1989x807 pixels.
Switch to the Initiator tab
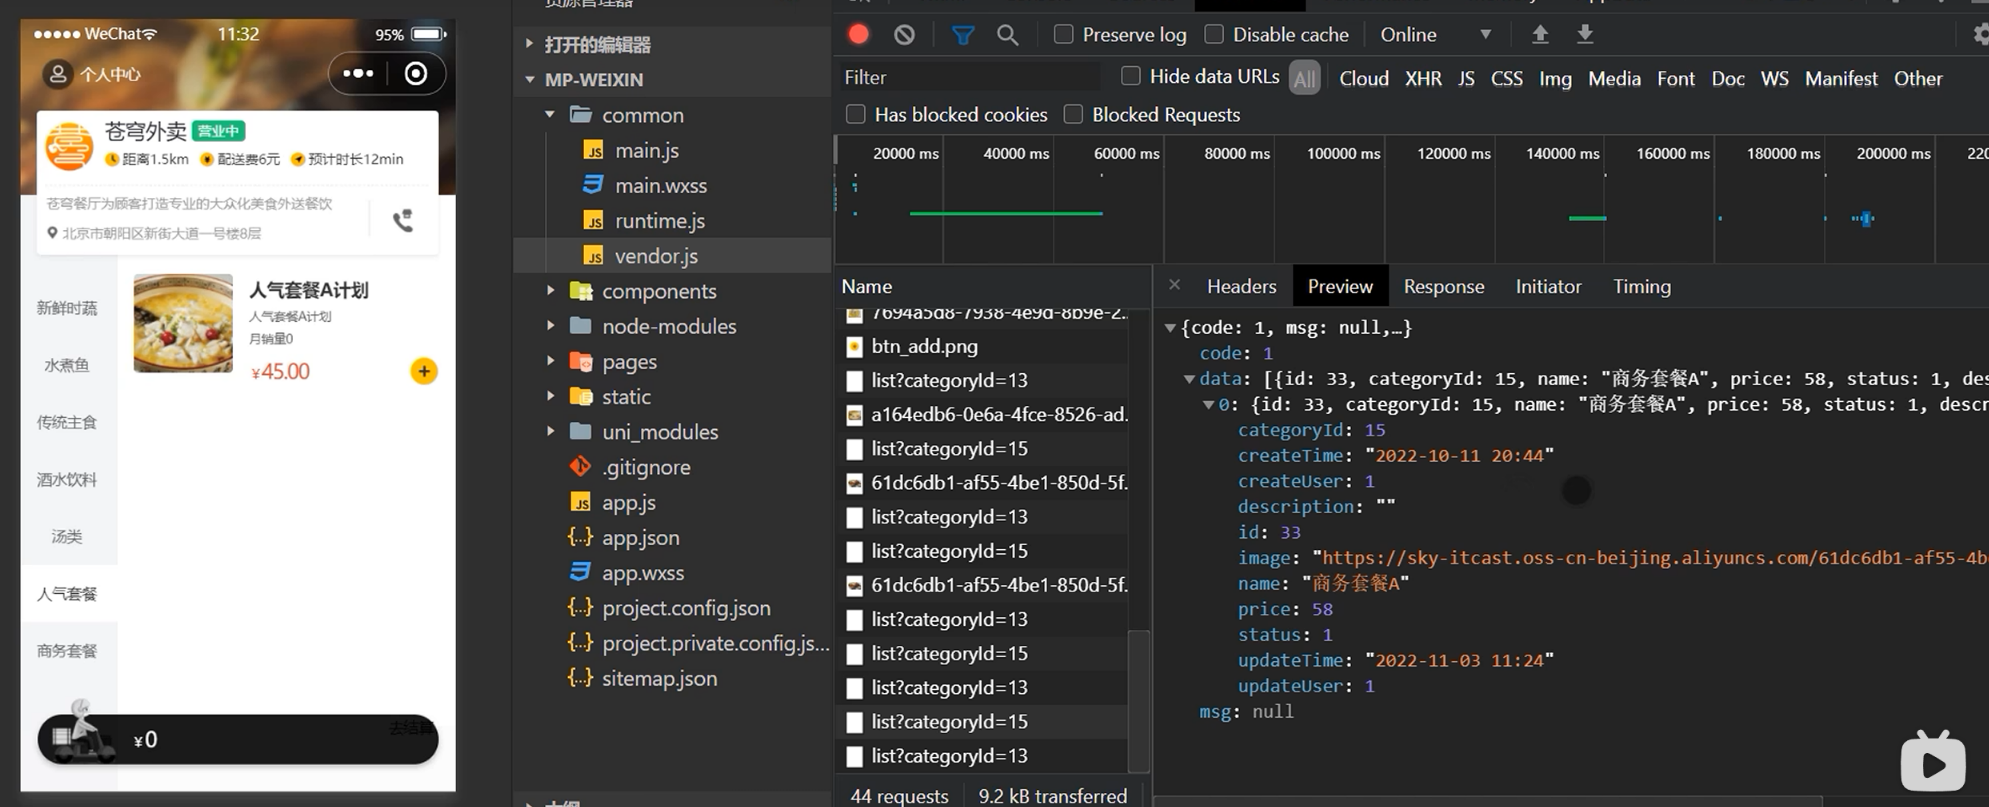(1548, 286)
